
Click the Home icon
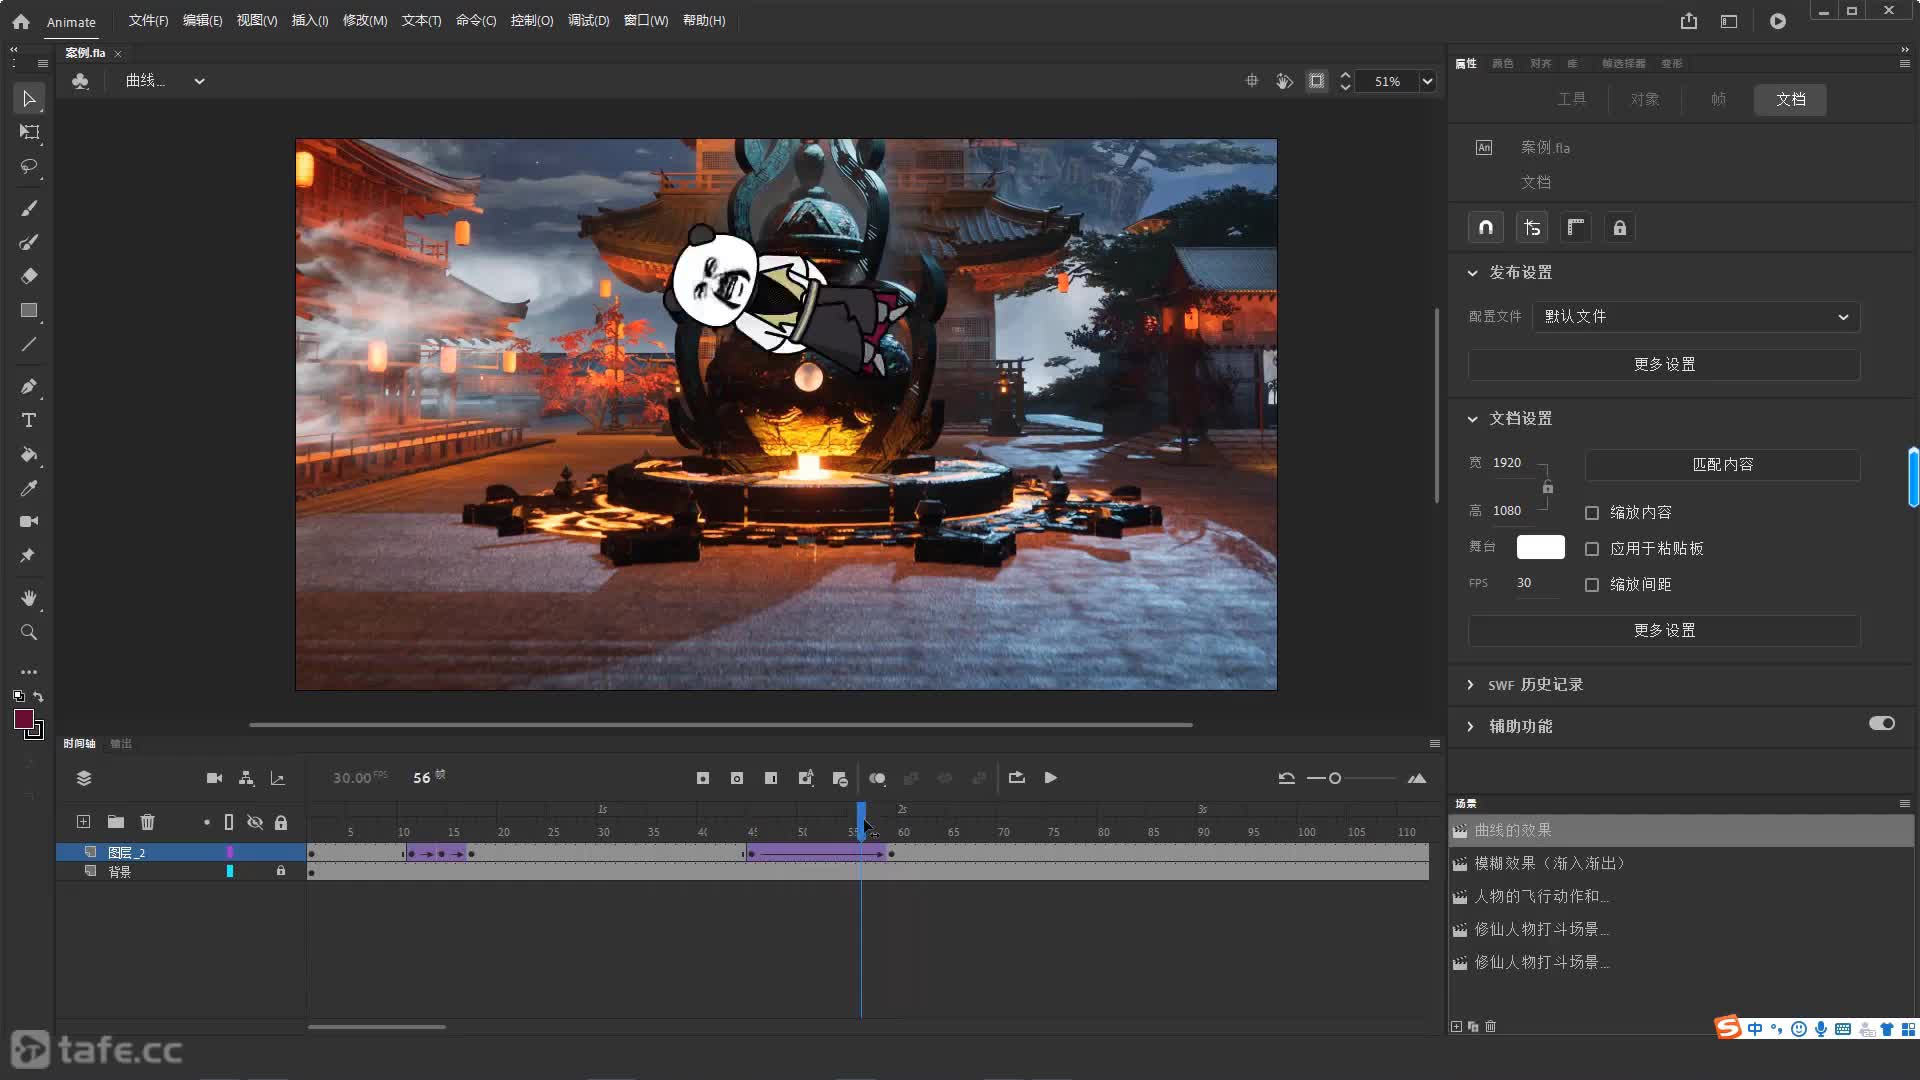(x=21, y=21)
